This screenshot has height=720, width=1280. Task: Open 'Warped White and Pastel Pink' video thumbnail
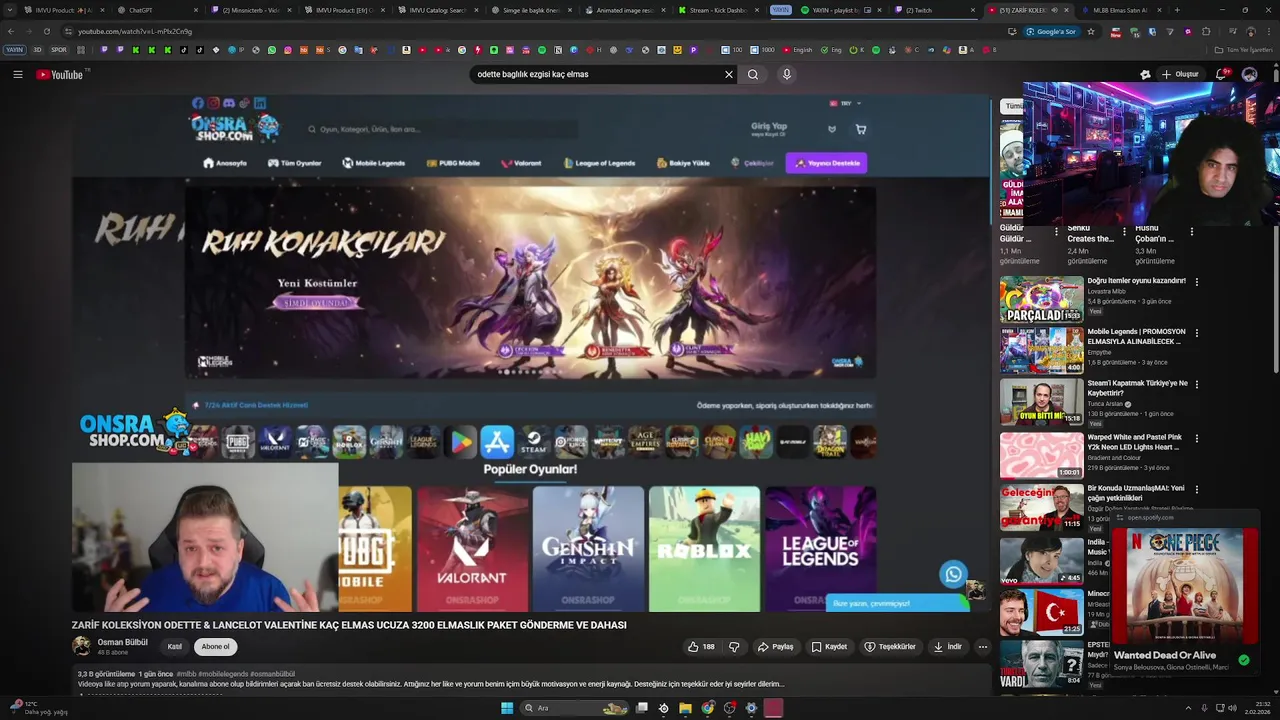(x=1041, y=455)
